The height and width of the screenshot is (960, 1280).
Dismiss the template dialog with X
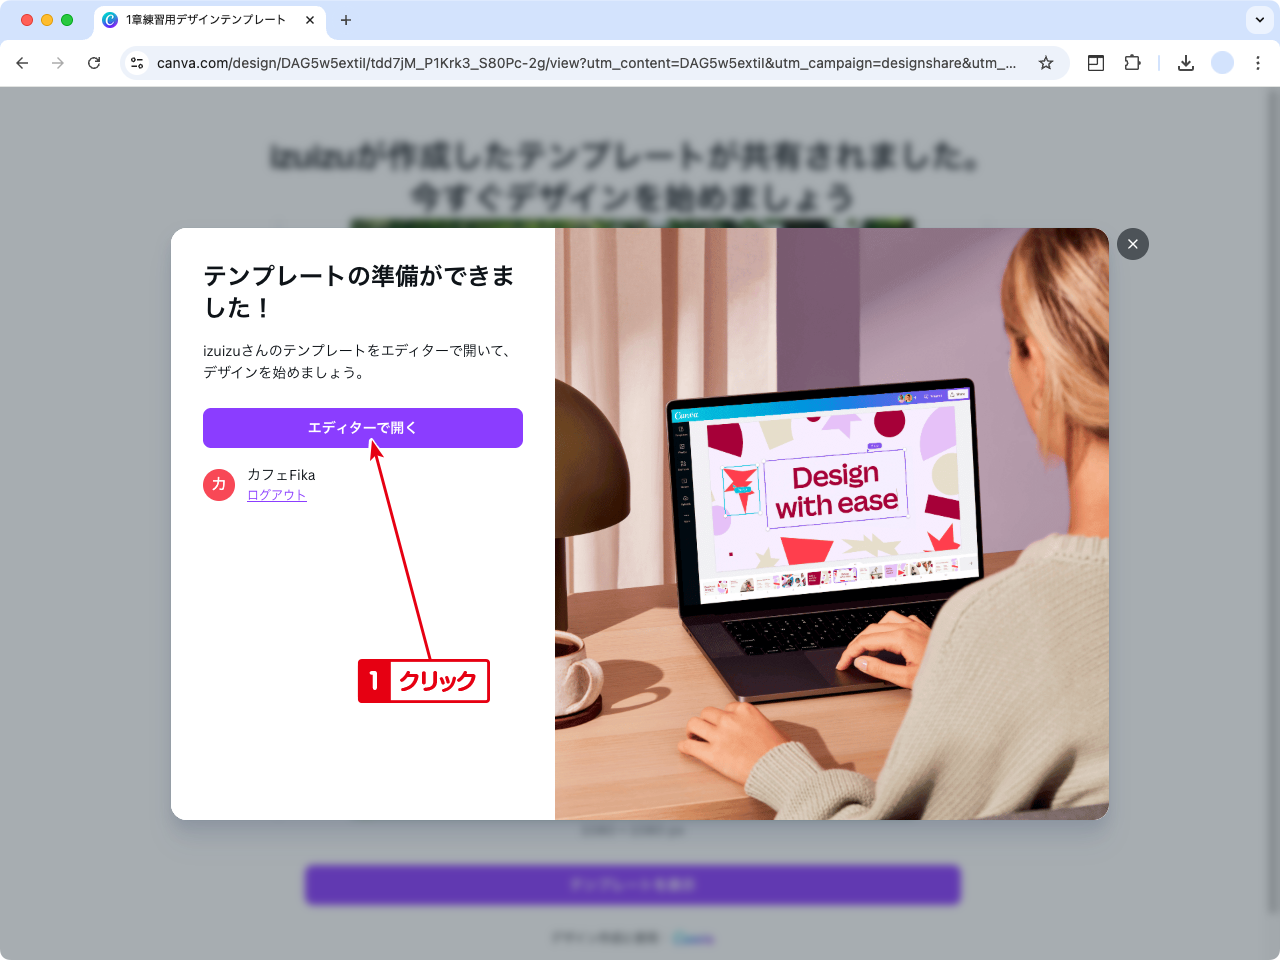click(1133, 244)
